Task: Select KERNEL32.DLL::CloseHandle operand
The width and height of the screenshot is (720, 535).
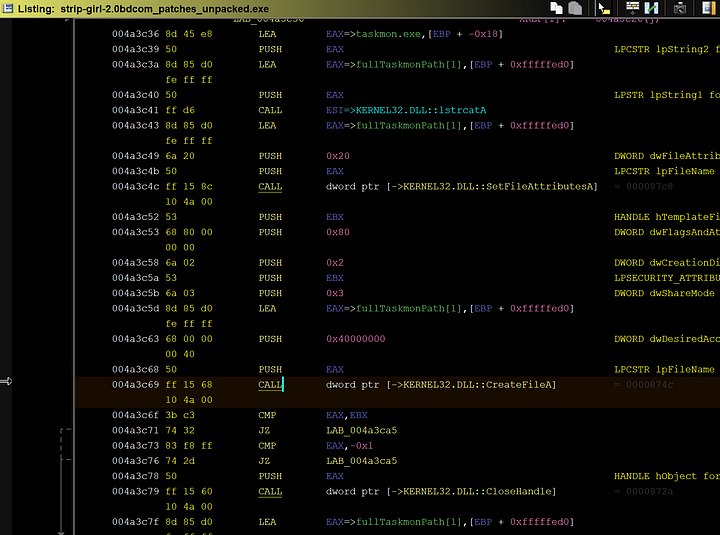Action: tap(477, 491)
